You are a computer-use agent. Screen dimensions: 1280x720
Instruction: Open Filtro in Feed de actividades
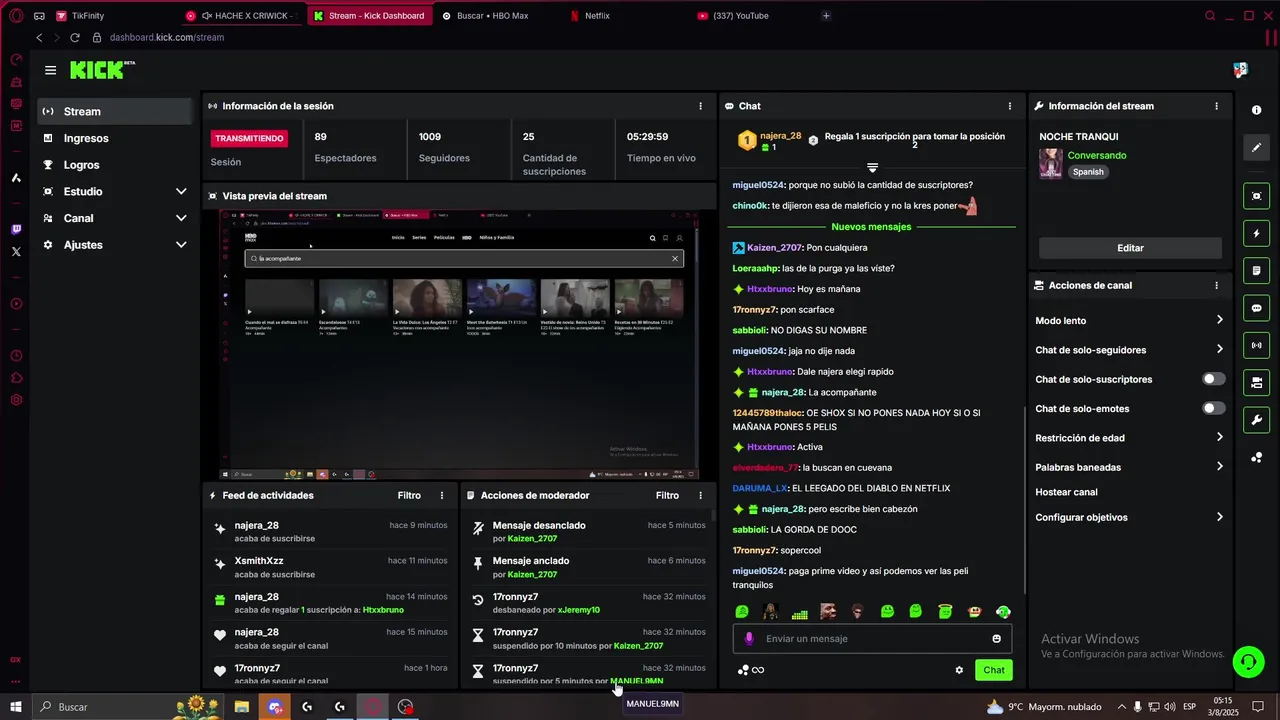tap(409, 495)
